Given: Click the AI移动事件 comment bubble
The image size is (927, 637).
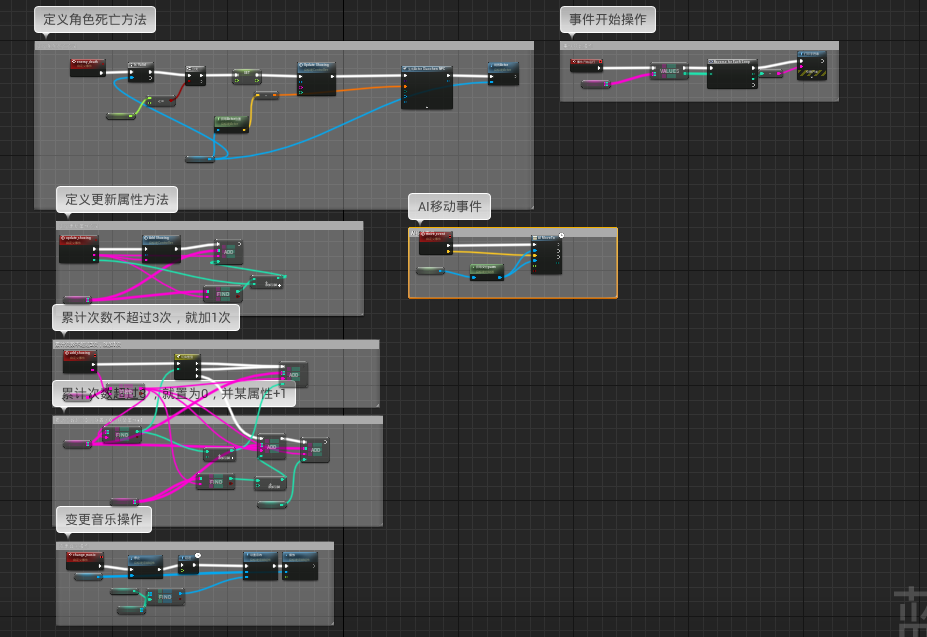Looking at the screenshot, I should 449,206.
